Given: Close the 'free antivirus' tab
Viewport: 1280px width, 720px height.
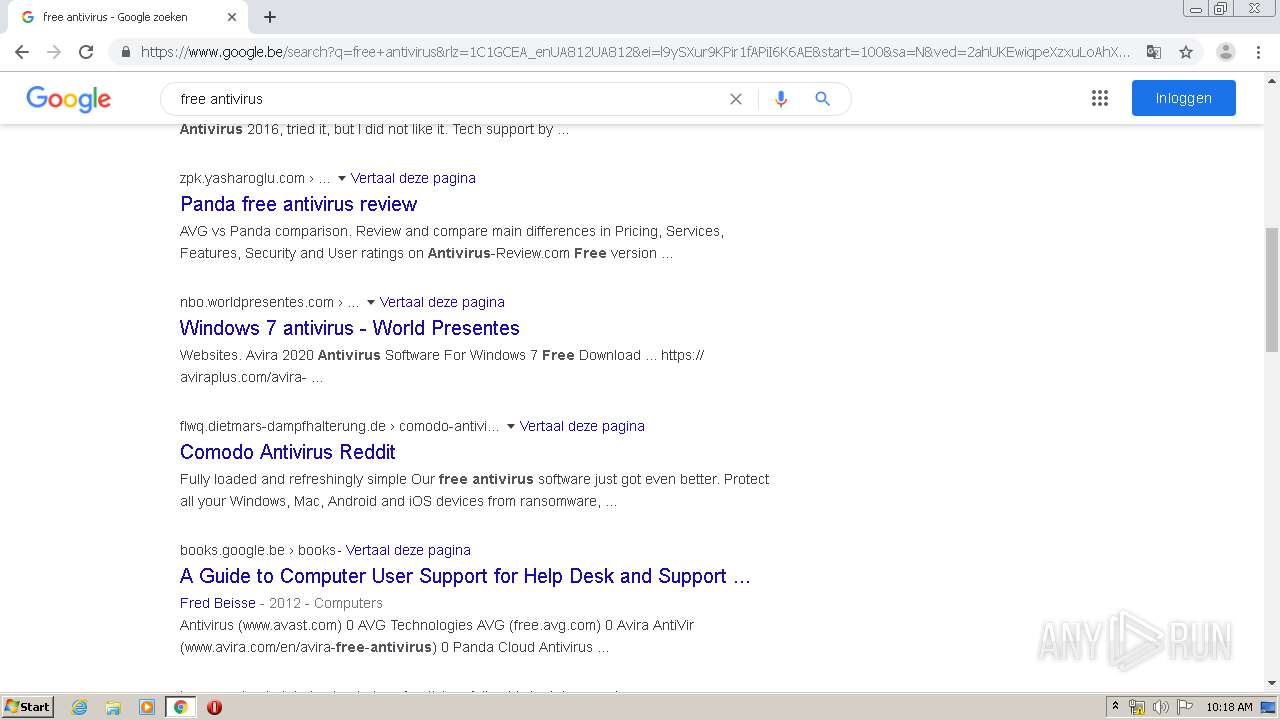Looking at the screenshot, I should click(232, 17).
